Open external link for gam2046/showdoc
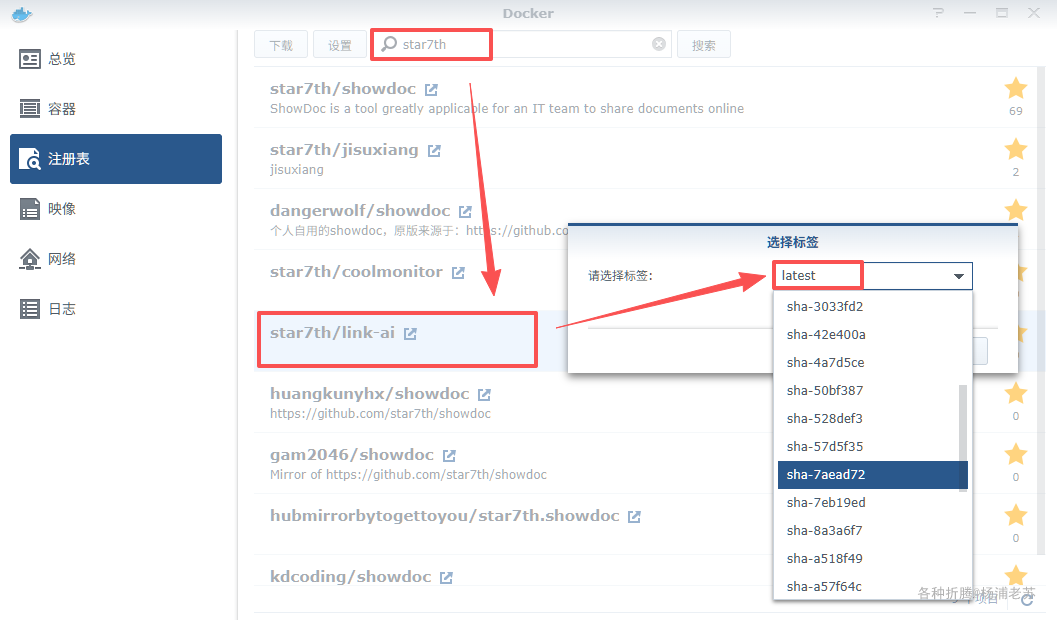 [449, 456]
